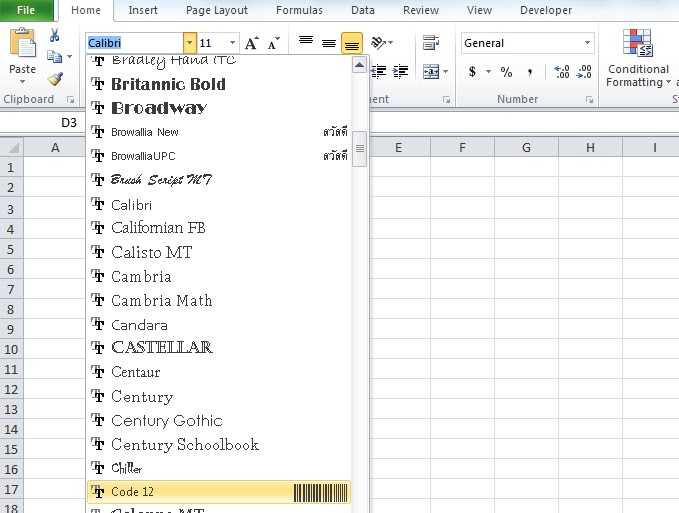
Task: Decrease font size with Shrink Font
Action: click(273, 43)
